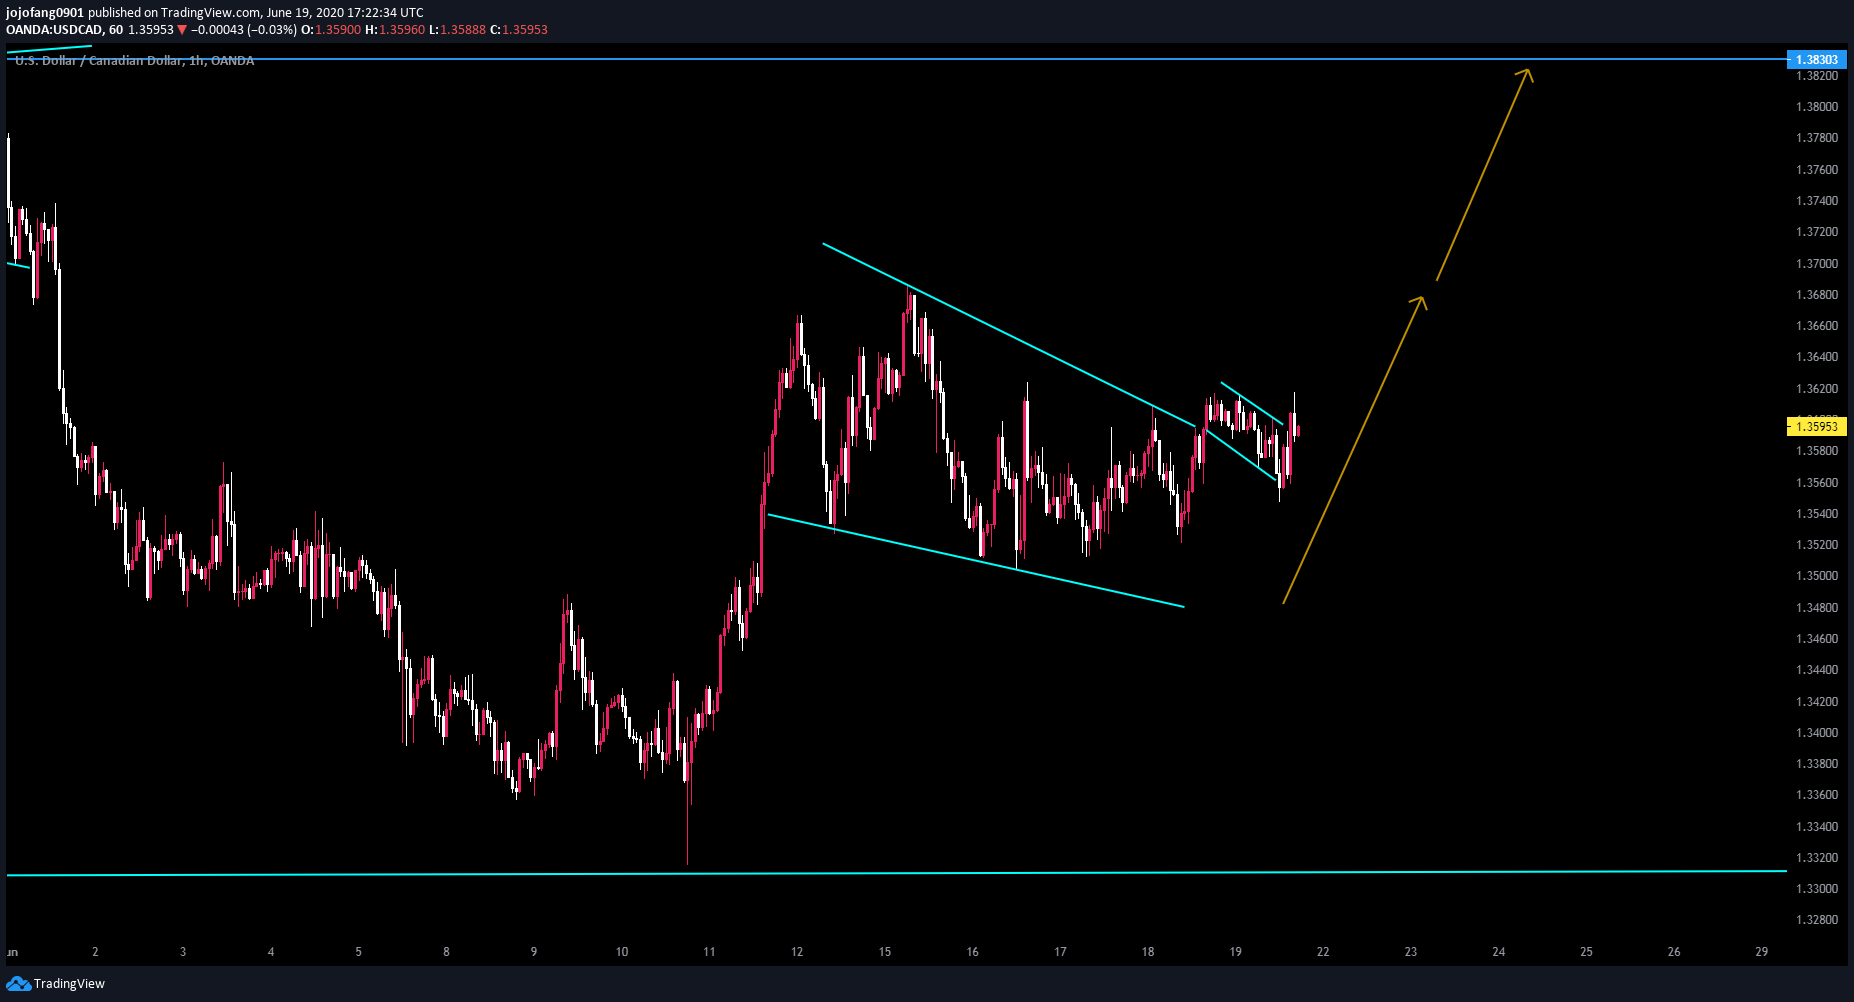Click date label 19 on time axis
Image resolution: width=1854 pixels, height=1002 pixels.
coord(1236,952)
